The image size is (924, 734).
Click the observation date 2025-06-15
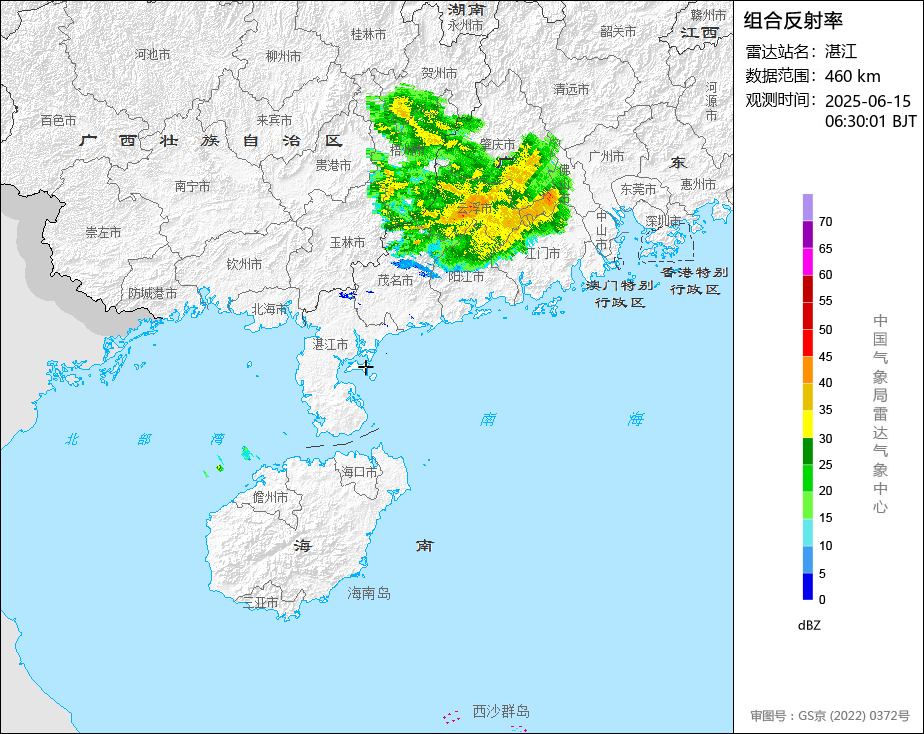pyautogui.click(x=868, y=101)
